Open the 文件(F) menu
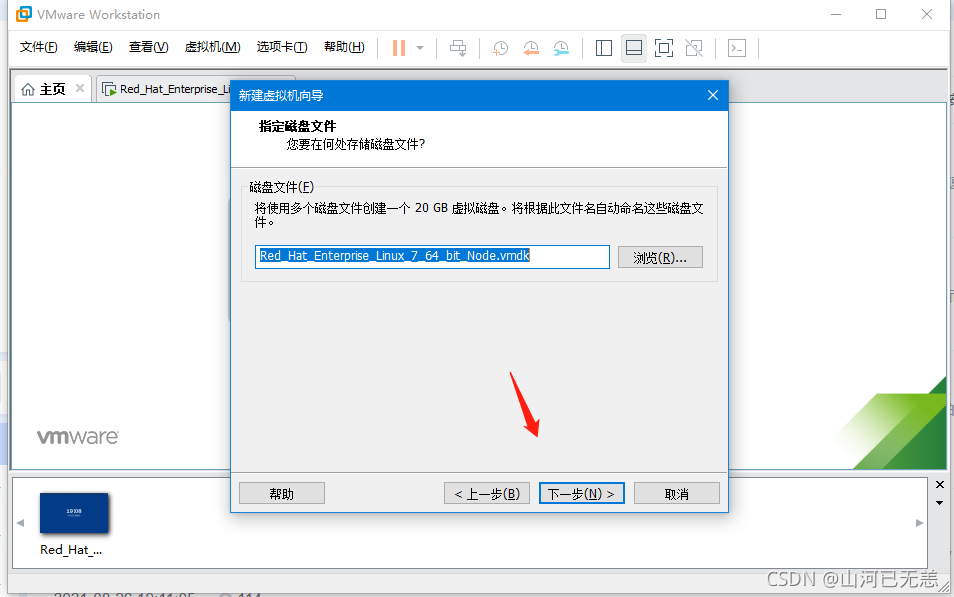The image size is (954, 597). click(x=38, y=47)
